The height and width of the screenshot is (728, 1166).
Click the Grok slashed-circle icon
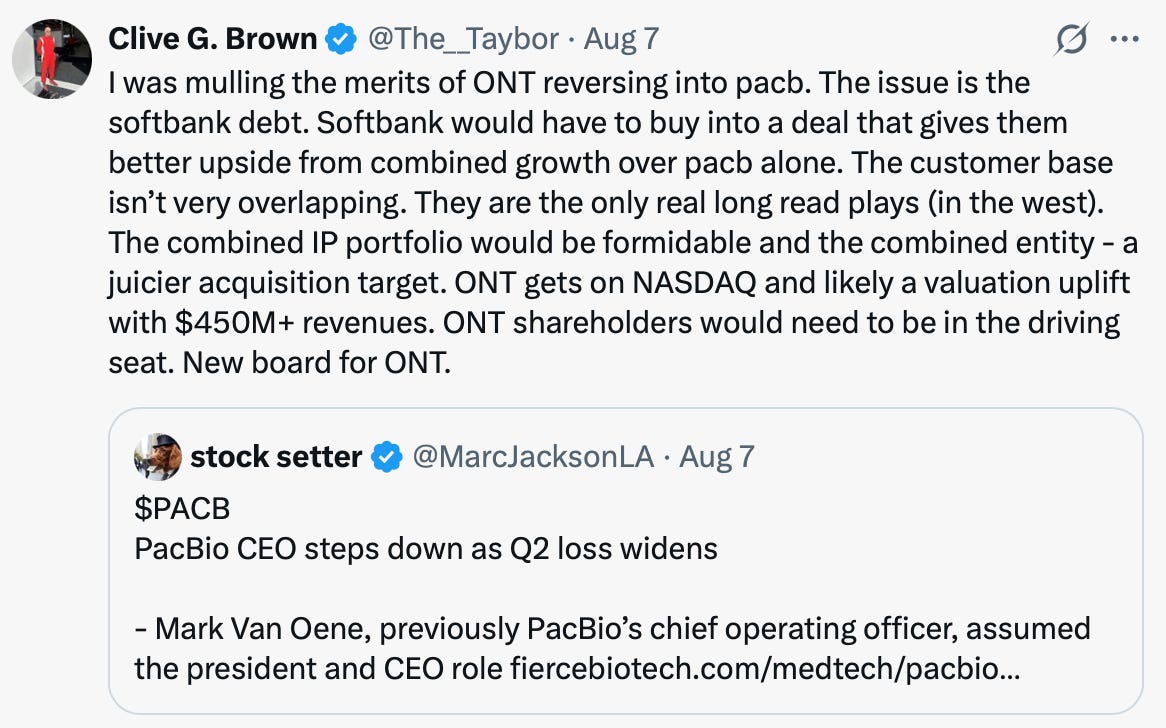coord(1072,39)
